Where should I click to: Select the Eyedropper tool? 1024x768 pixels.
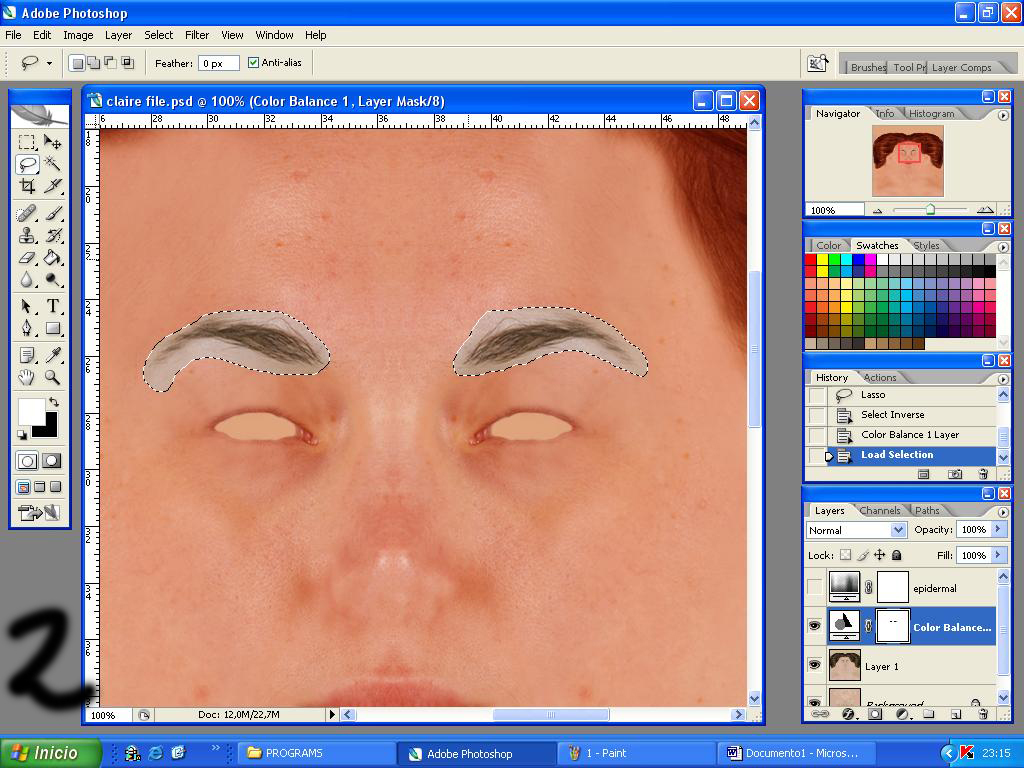pyautogui.click(x=52, y=355)
